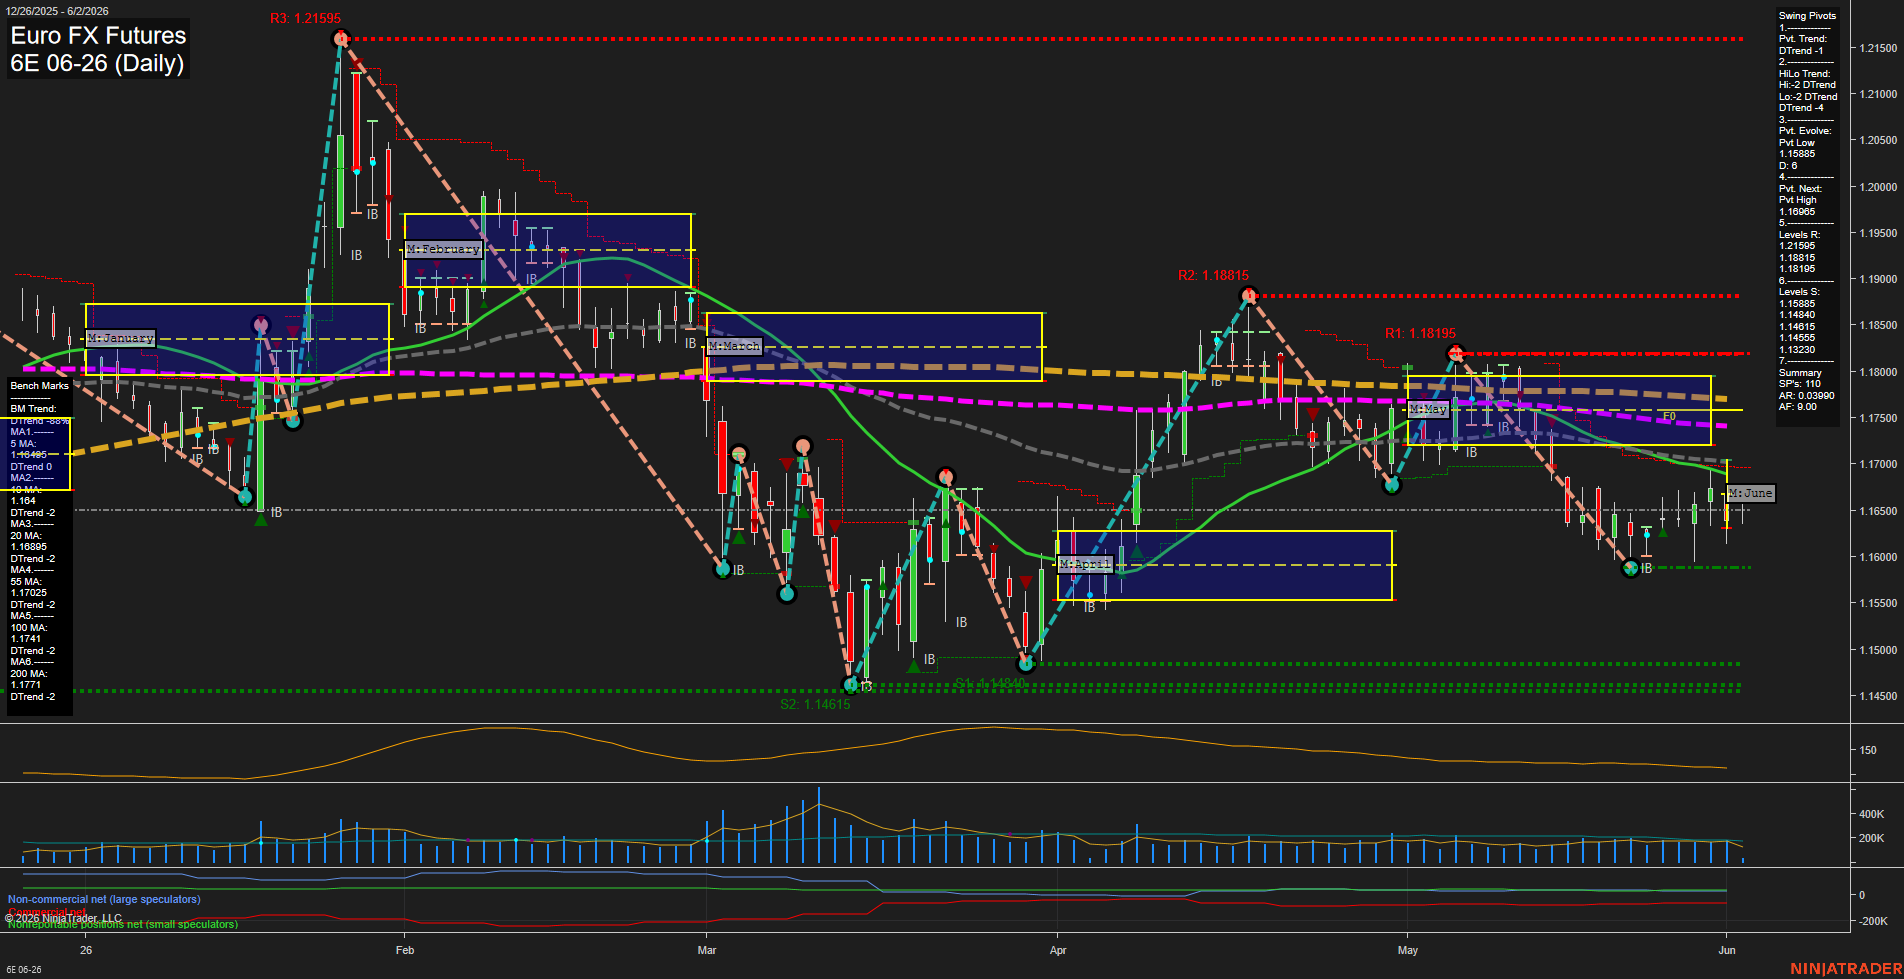
Task: Click the M:February monthly range tag
Action: point(443,249)
